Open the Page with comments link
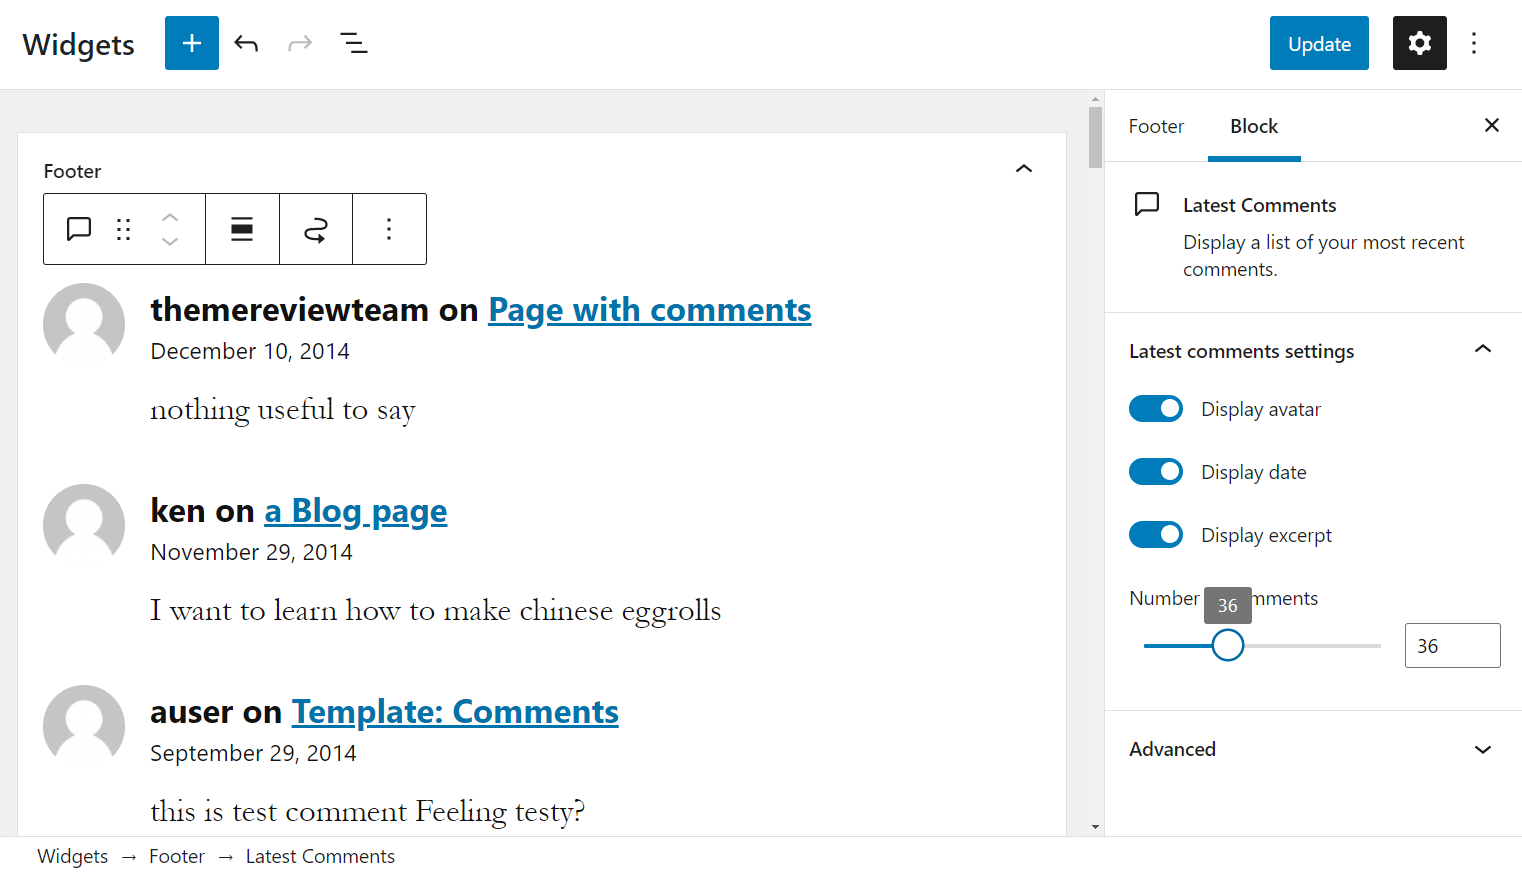Screen dimensions: 1522x872 click(x=649, y=310)
